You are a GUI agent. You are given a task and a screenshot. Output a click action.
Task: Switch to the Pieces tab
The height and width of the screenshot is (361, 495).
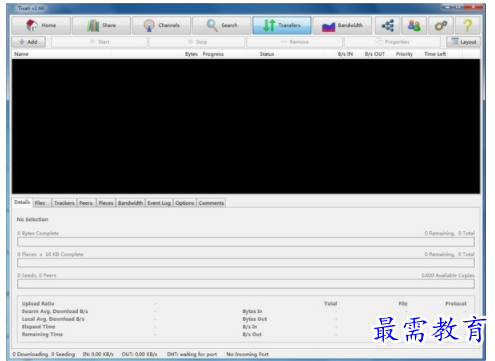pyautogui.click(x=106, y=203)
